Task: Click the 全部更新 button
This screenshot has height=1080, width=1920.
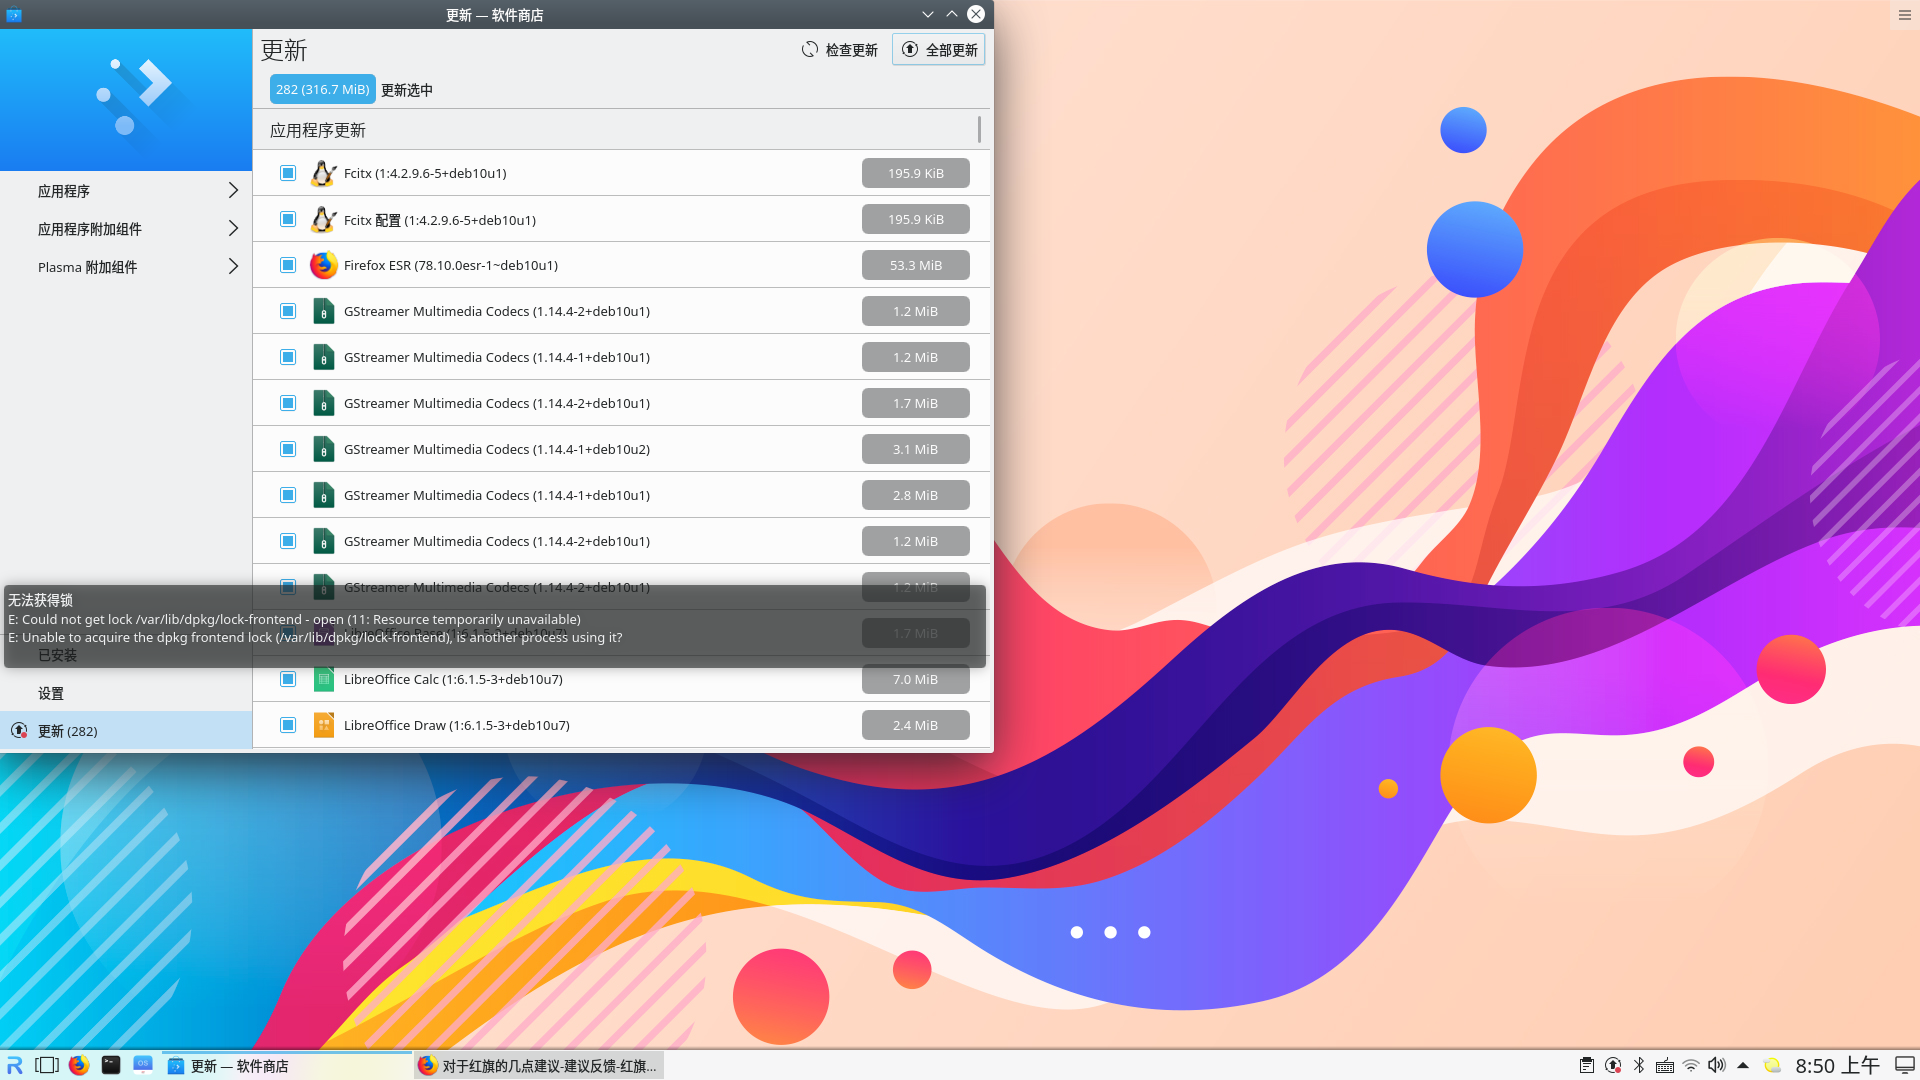Action: 938,49
